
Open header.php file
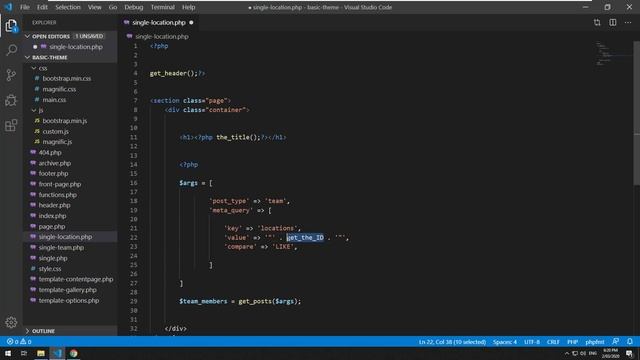(x=54, y=205)
